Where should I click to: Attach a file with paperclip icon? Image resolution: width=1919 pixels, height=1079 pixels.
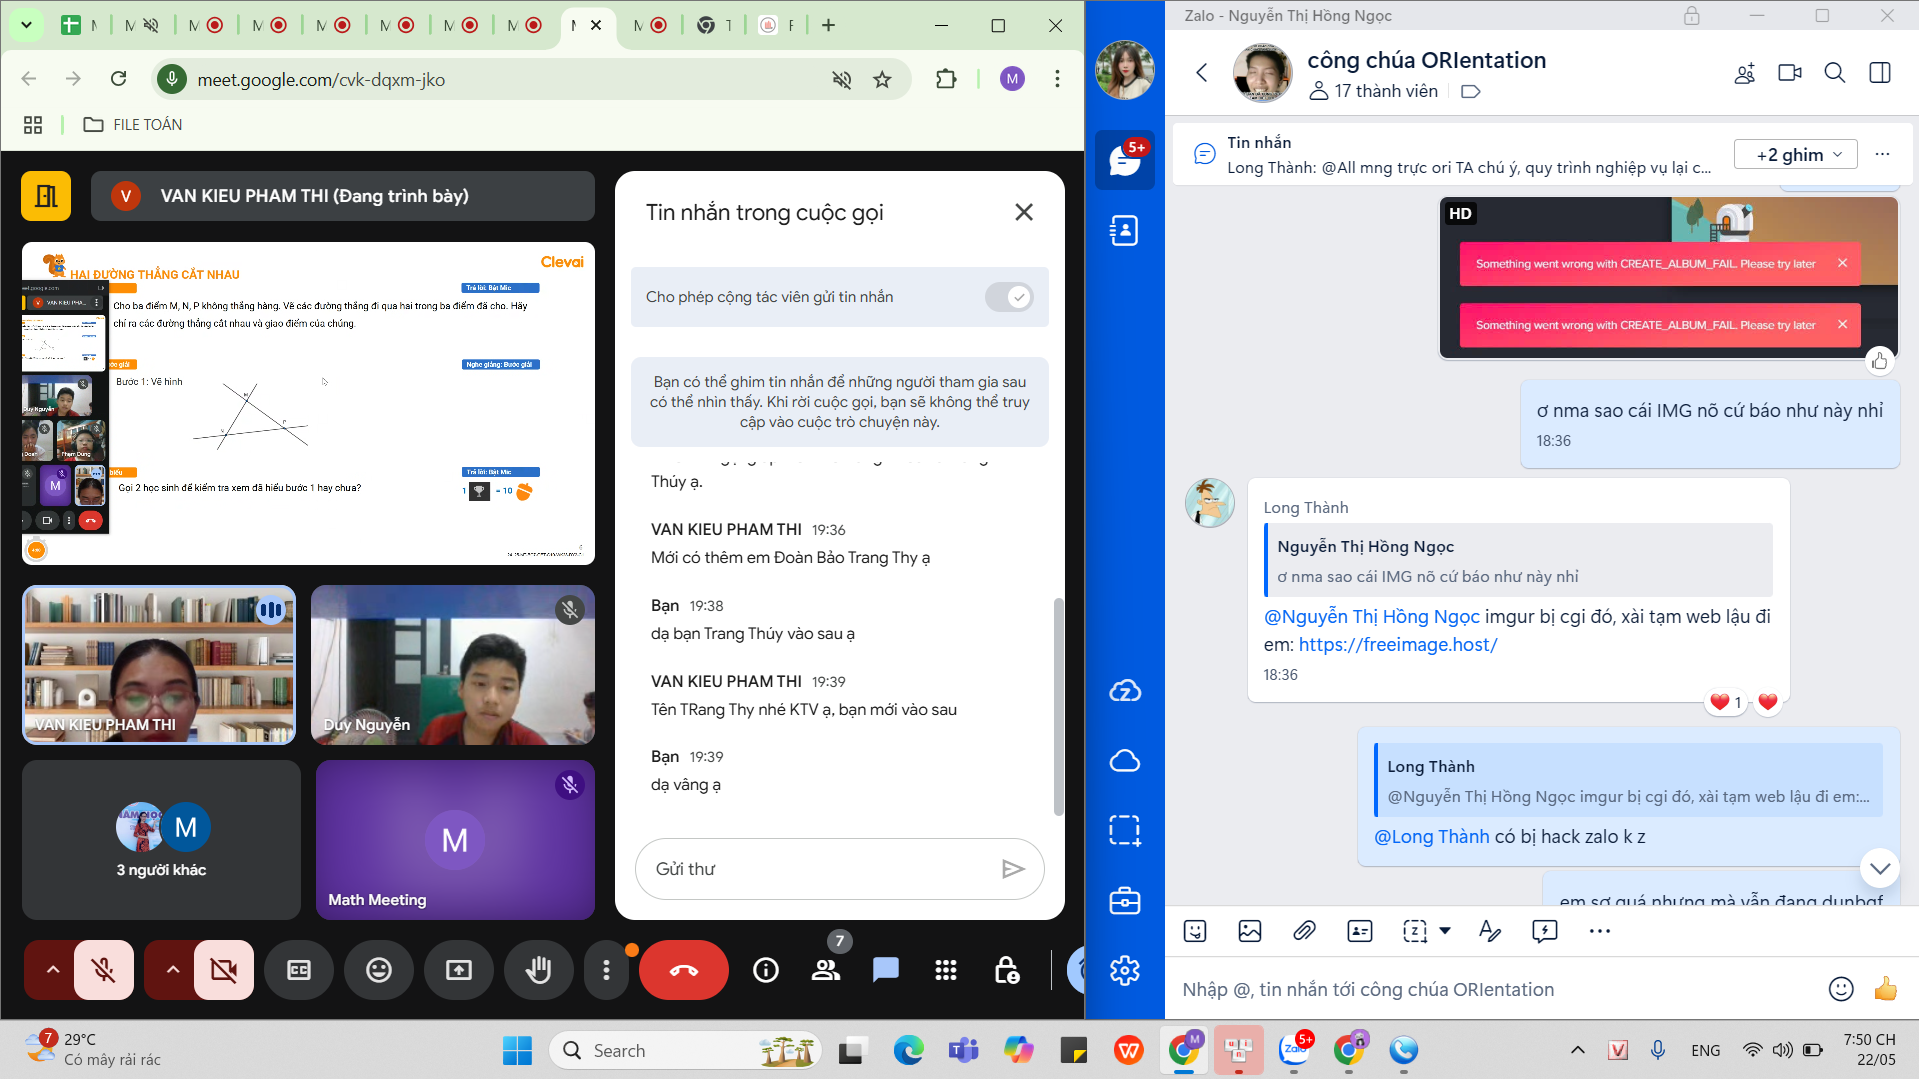tap(1304, 931)
